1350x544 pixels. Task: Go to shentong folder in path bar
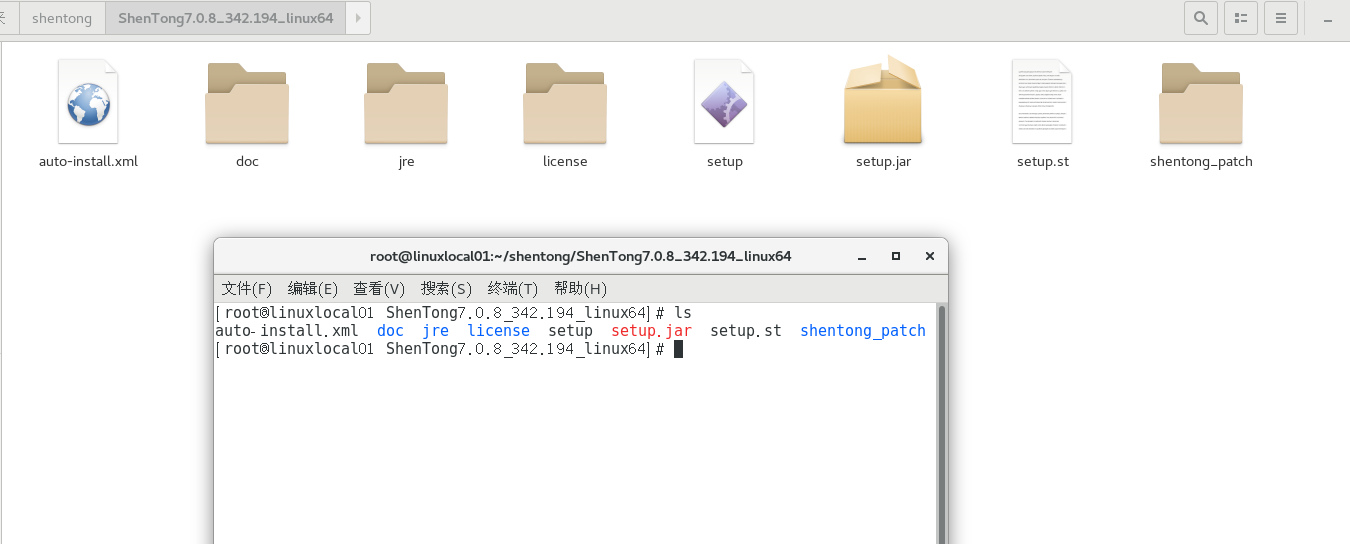pos(62,18)
